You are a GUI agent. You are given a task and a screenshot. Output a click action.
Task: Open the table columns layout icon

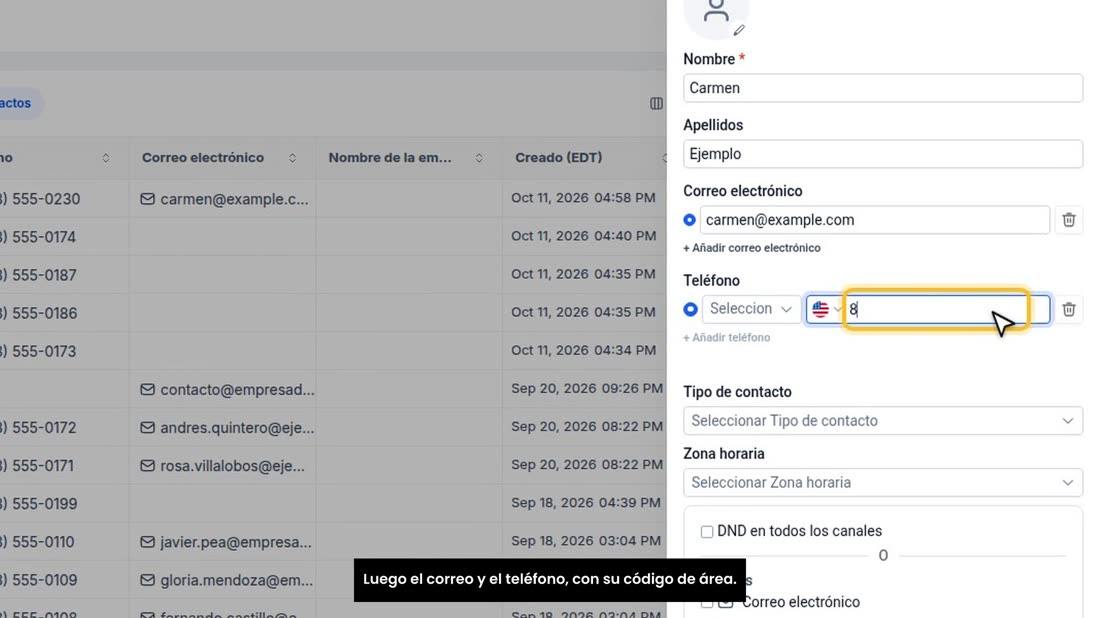(656, 103)
